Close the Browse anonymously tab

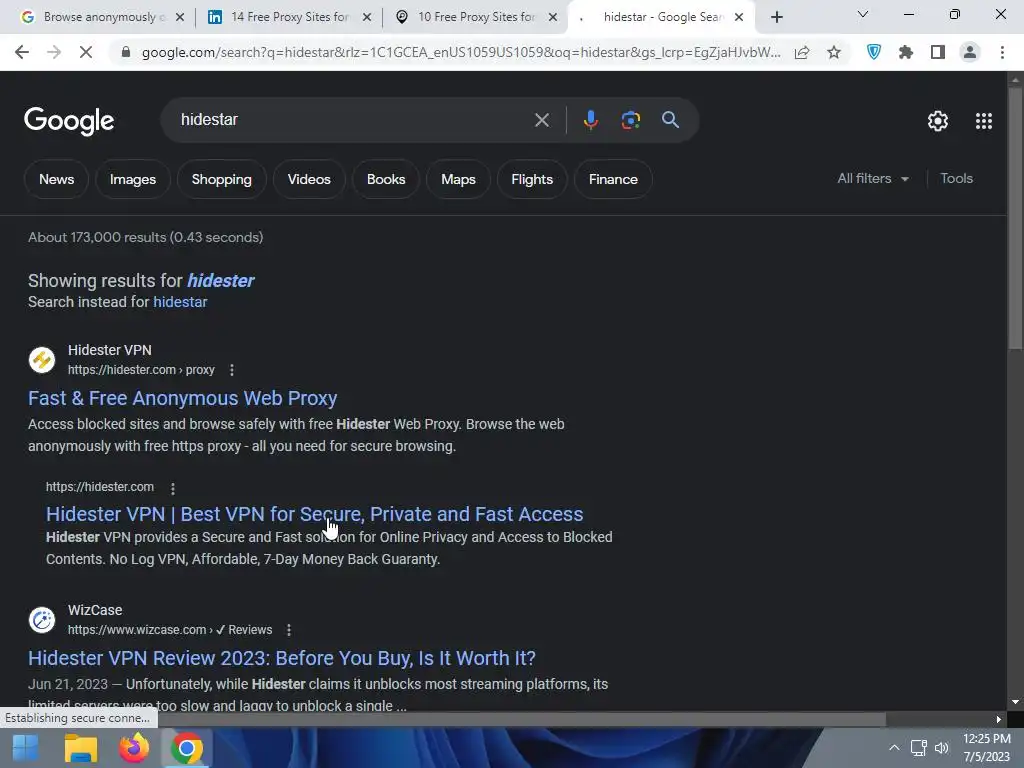click(x=180, y=18)
